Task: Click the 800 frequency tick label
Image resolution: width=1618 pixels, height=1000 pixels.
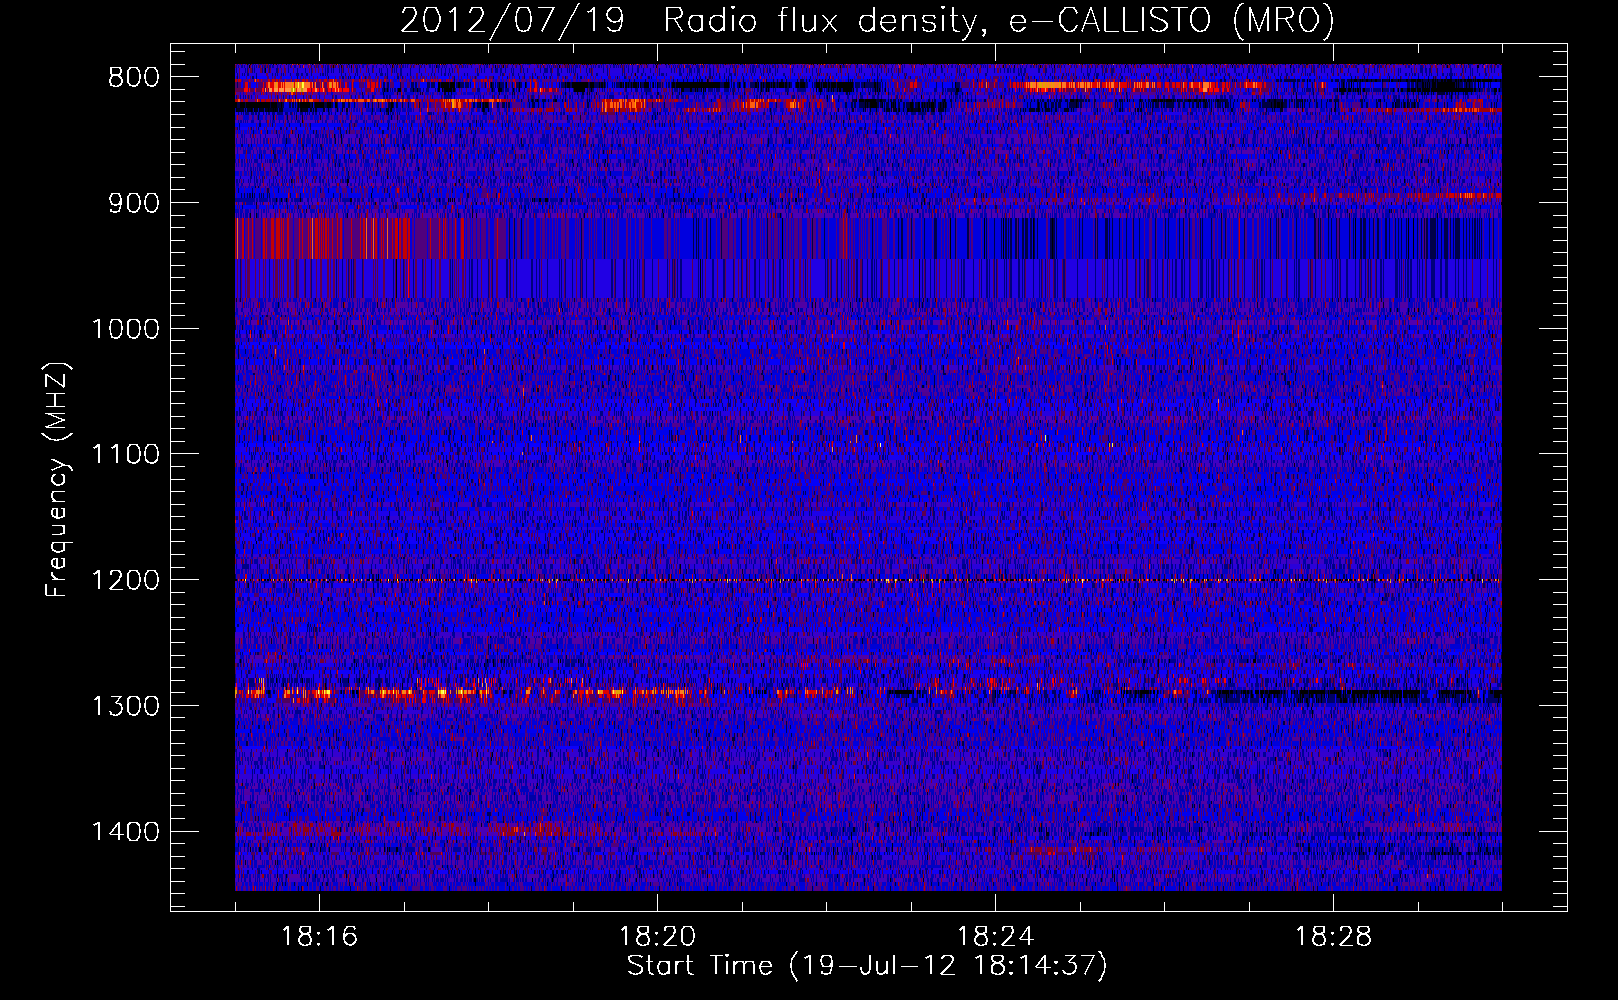Action: [133, 78]
